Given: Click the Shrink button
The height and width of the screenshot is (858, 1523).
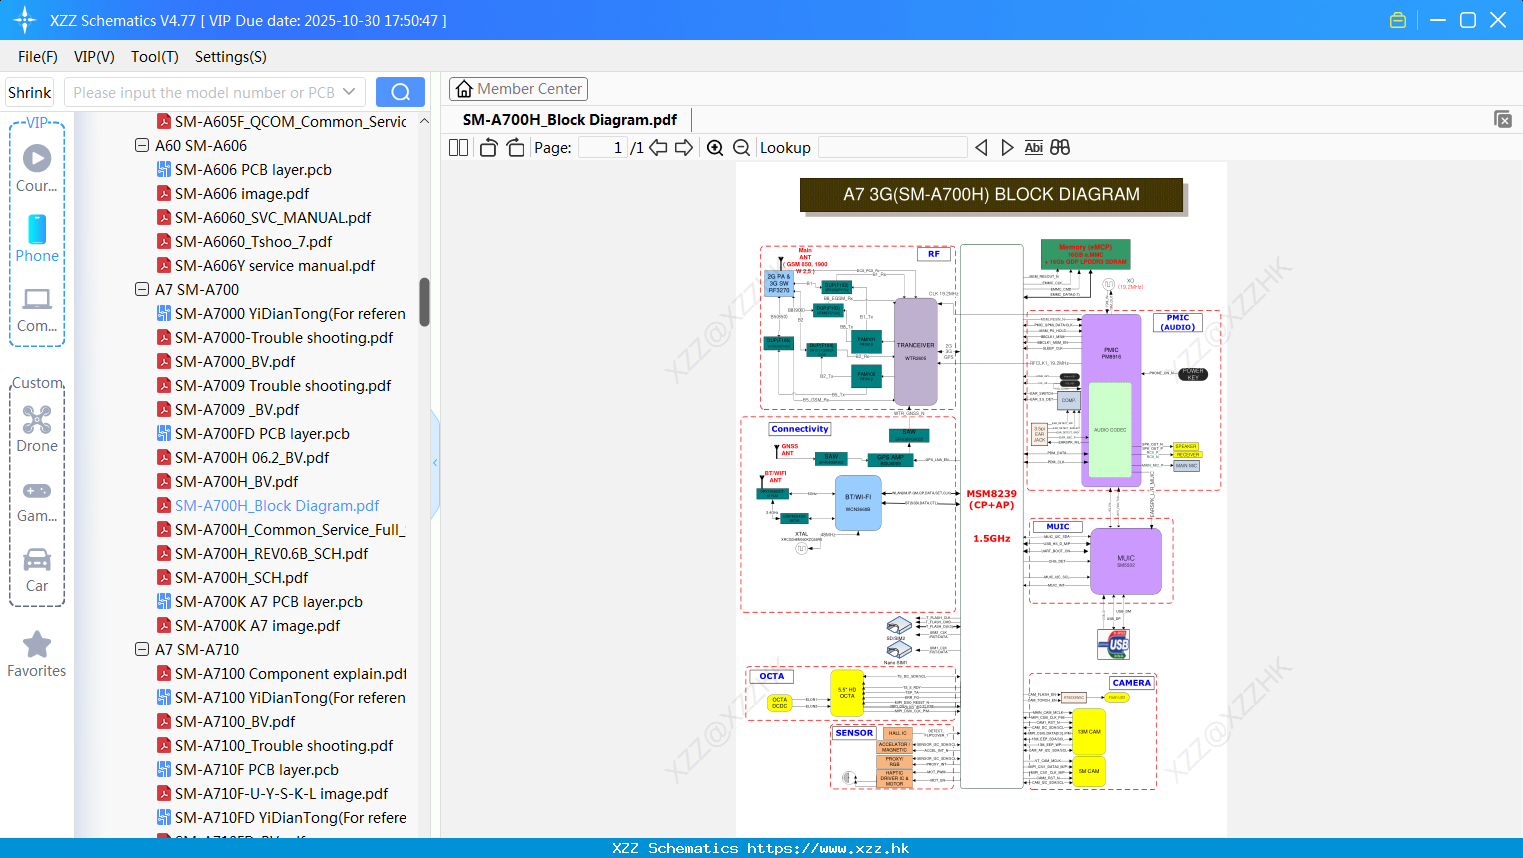Looking at the screenshot, I should tap(29, 92).
